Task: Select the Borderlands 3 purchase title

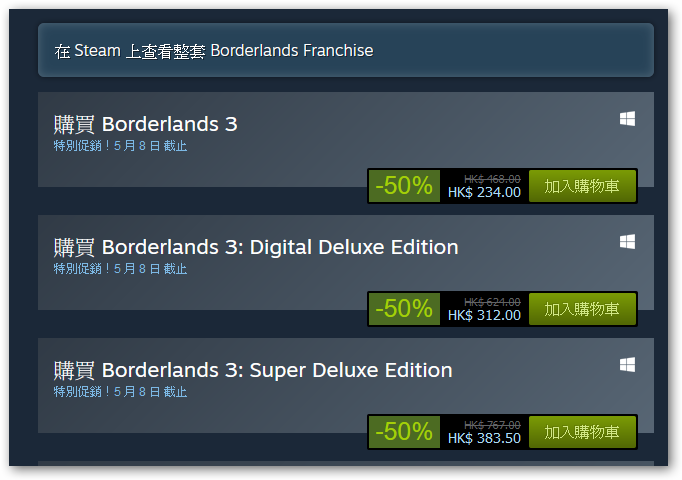Action: pos(146,124)
